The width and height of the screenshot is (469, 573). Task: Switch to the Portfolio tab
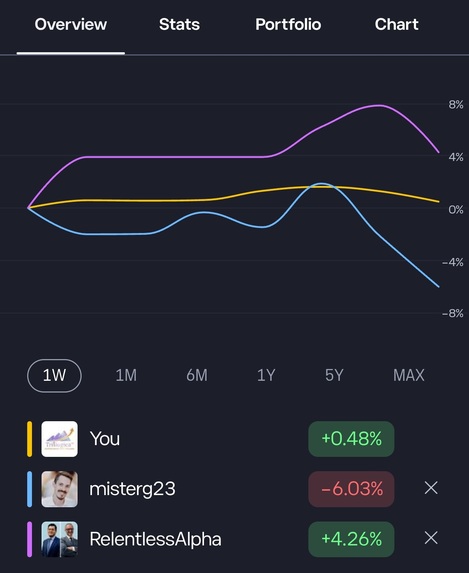pos(288,24)
